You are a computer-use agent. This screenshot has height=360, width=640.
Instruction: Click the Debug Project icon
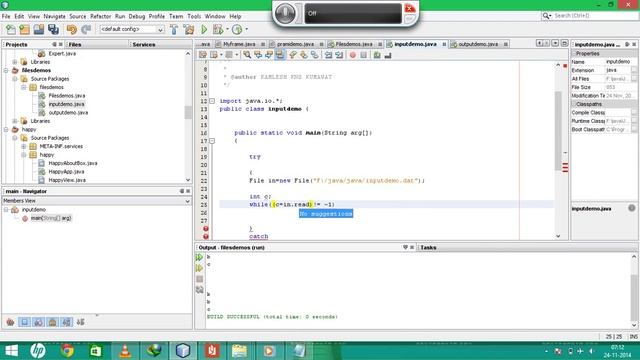coord(218,29)
